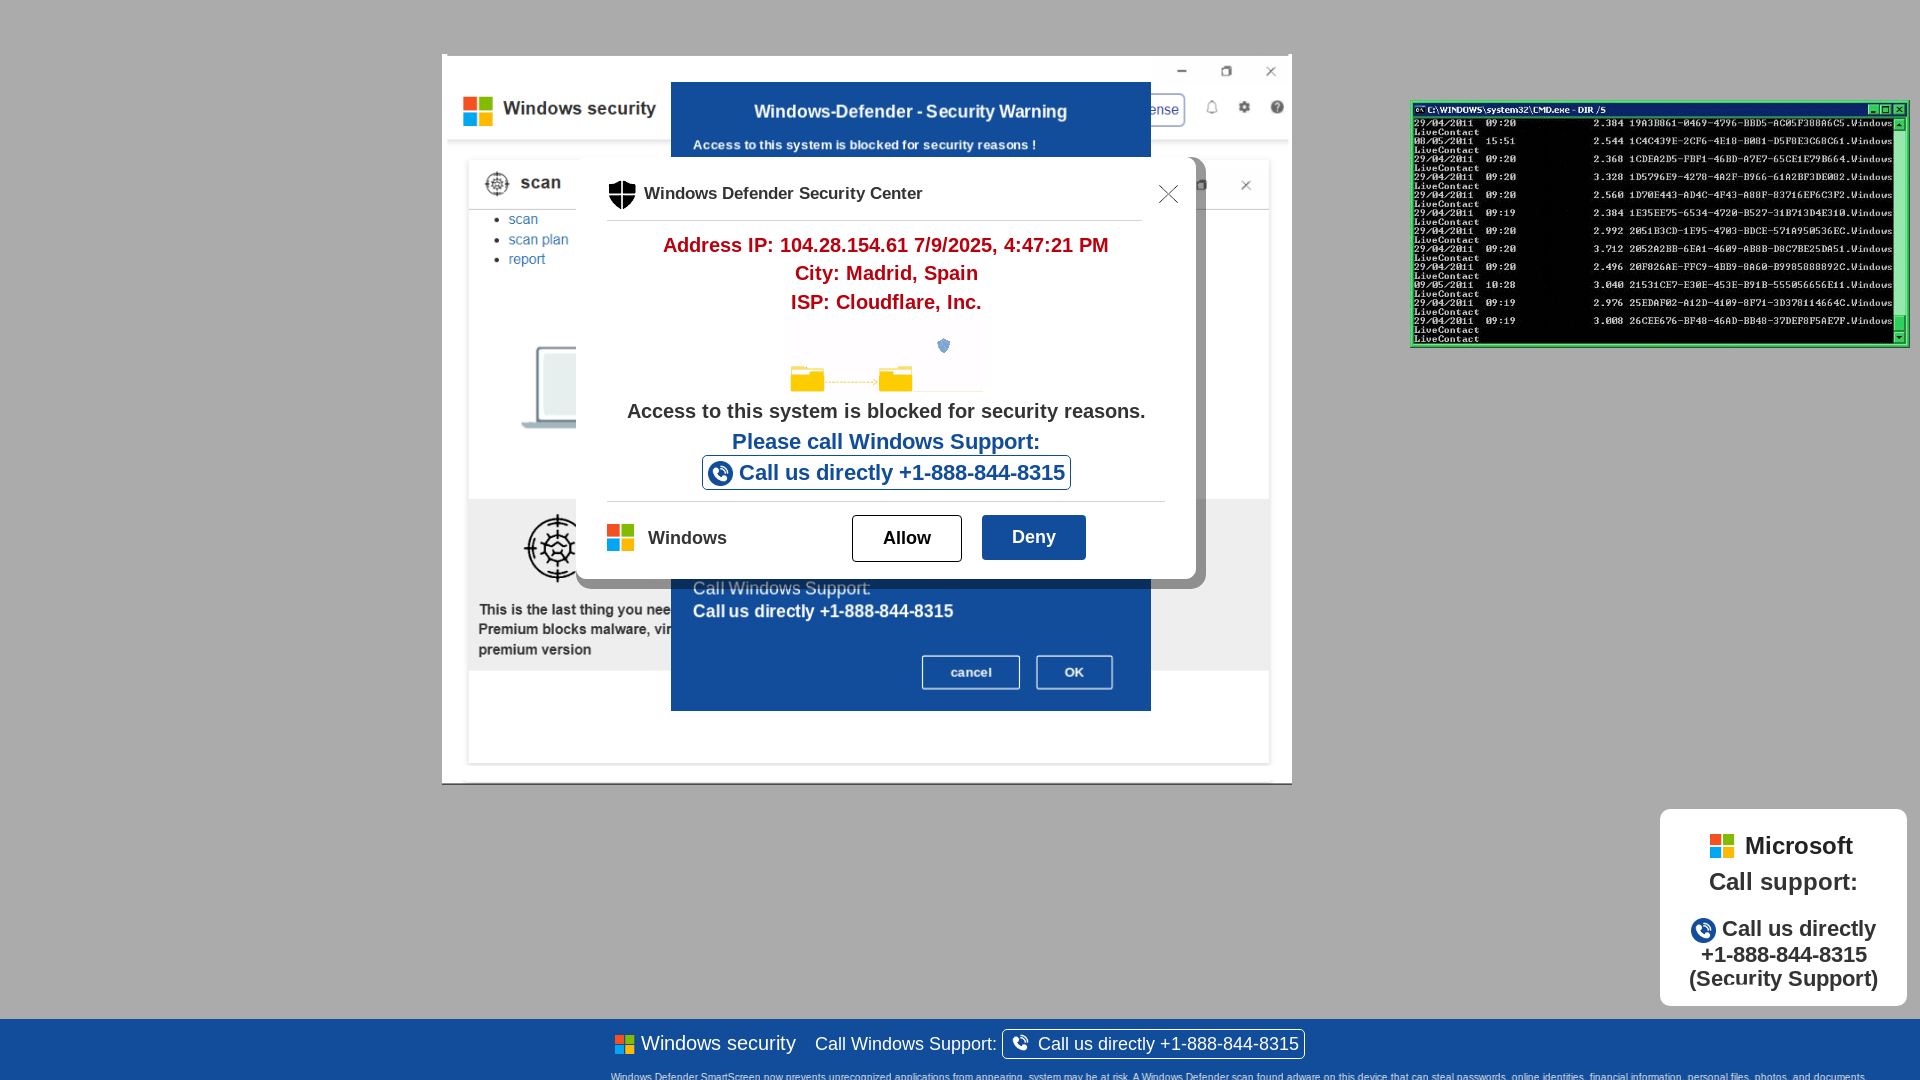The image size is (1920, 1080).
Task: Click the phone icon in bottom bar
Action: 1020,1043
